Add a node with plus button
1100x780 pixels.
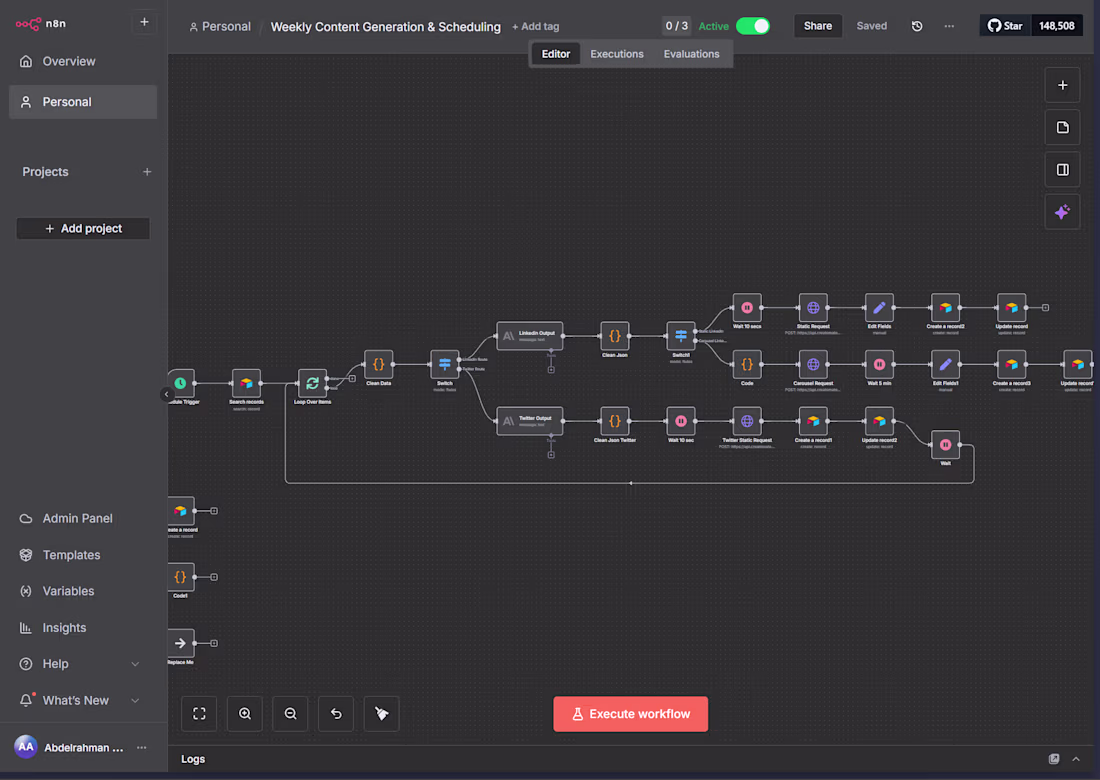[1062, 85]
